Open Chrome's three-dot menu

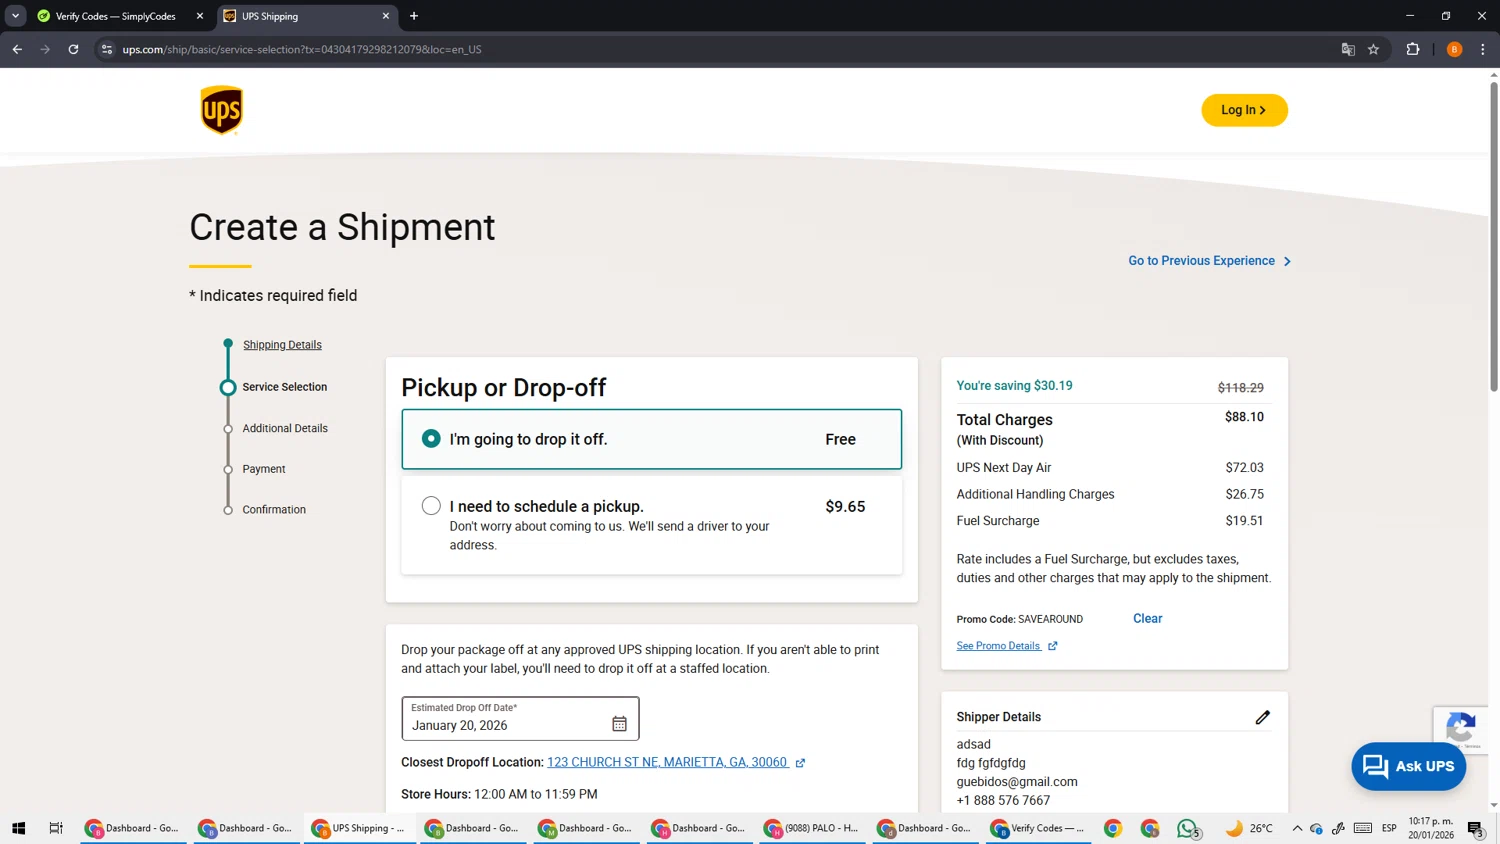[1482, 49]
